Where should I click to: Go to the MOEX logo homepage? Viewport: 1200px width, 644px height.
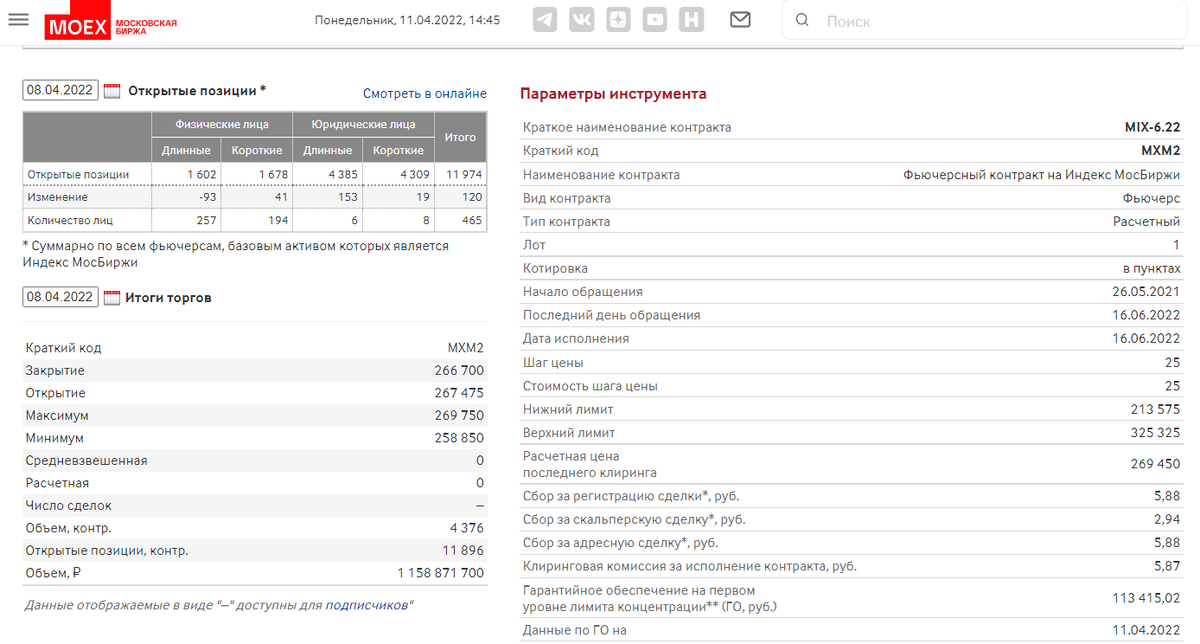point(111,21)
